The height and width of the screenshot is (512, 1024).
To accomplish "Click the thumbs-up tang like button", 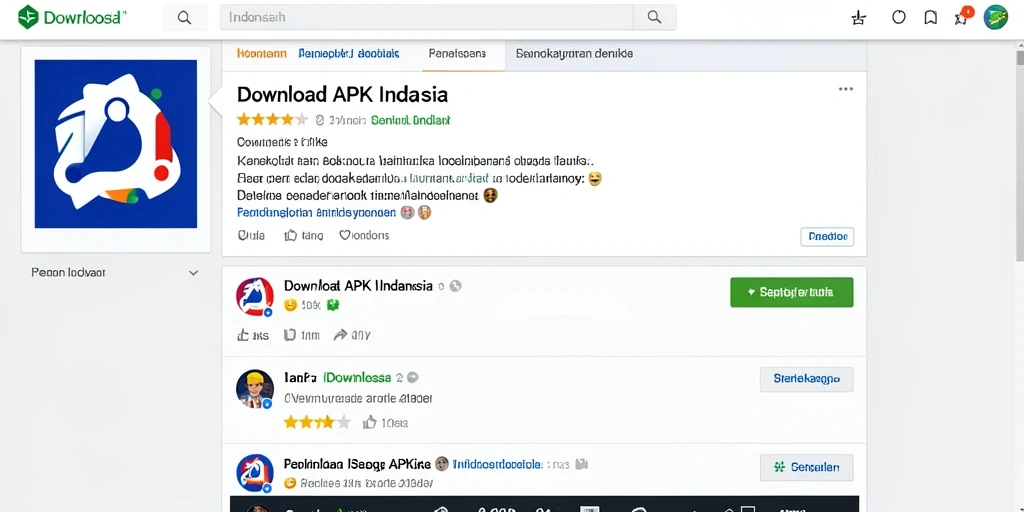I will [304, 235].
